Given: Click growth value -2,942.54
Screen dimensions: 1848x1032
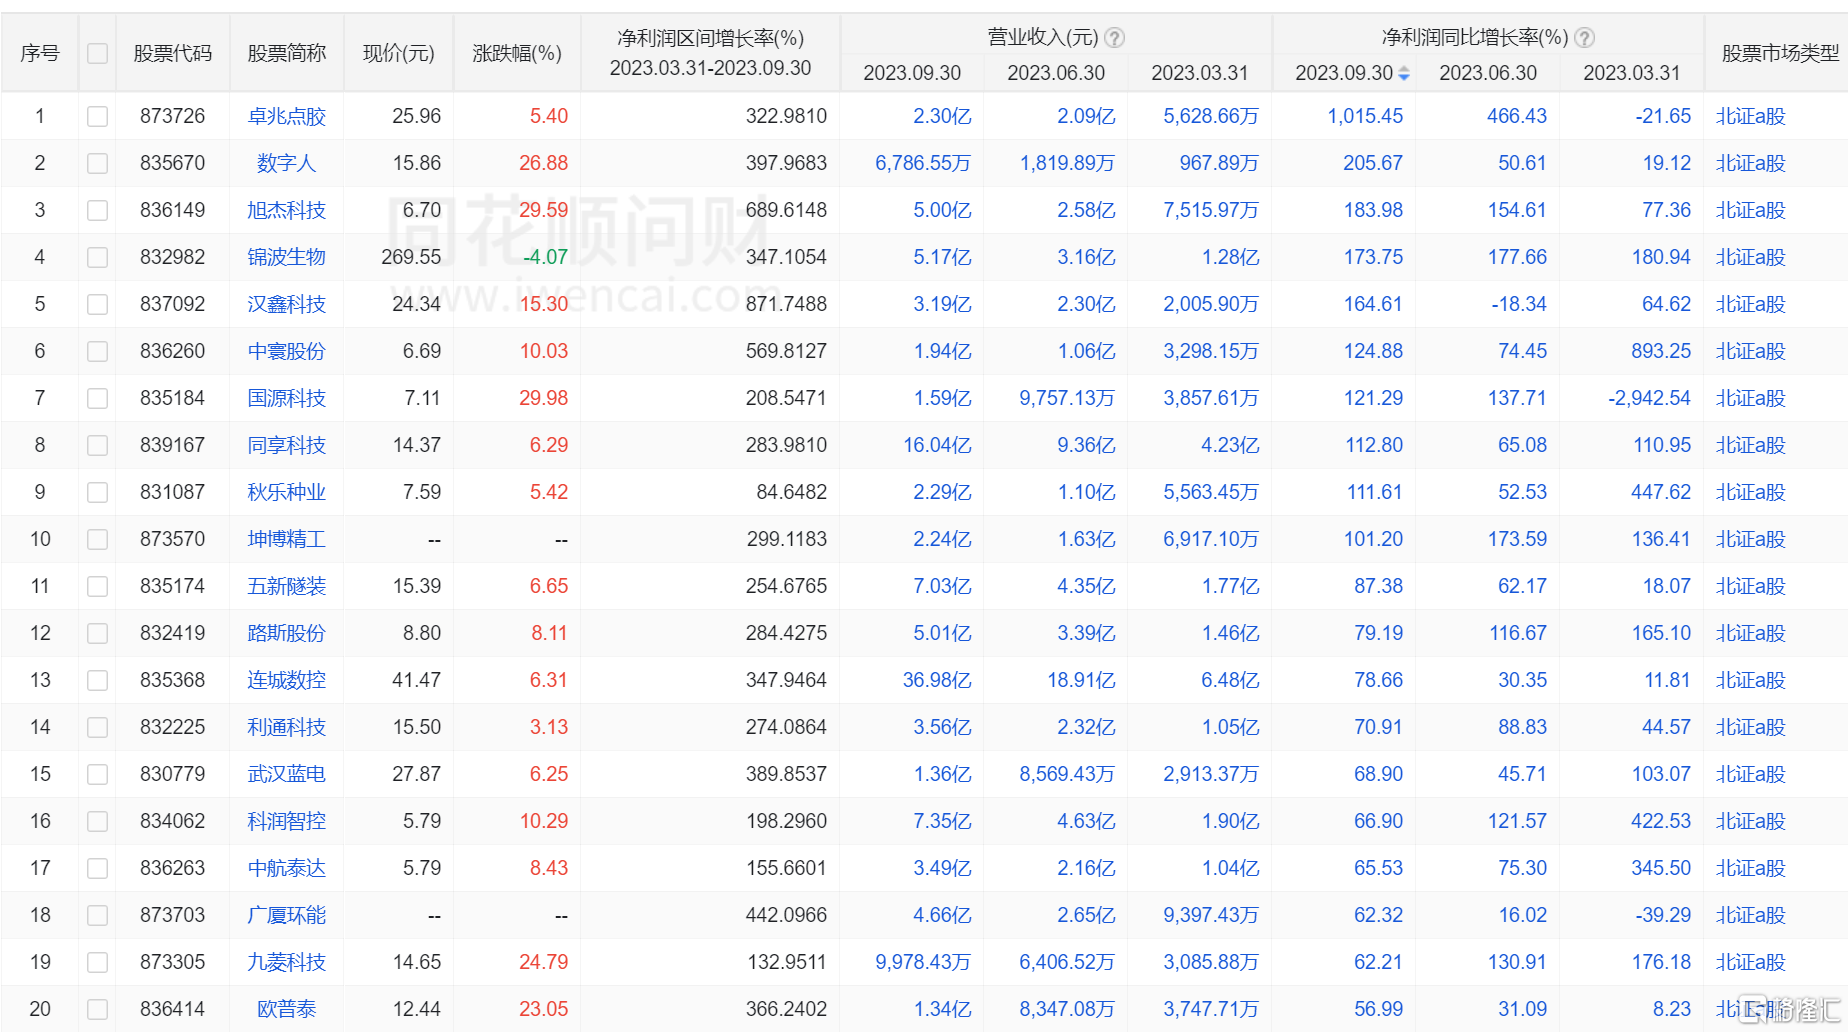Looking at the screenshot, I should click(1649, 399).
